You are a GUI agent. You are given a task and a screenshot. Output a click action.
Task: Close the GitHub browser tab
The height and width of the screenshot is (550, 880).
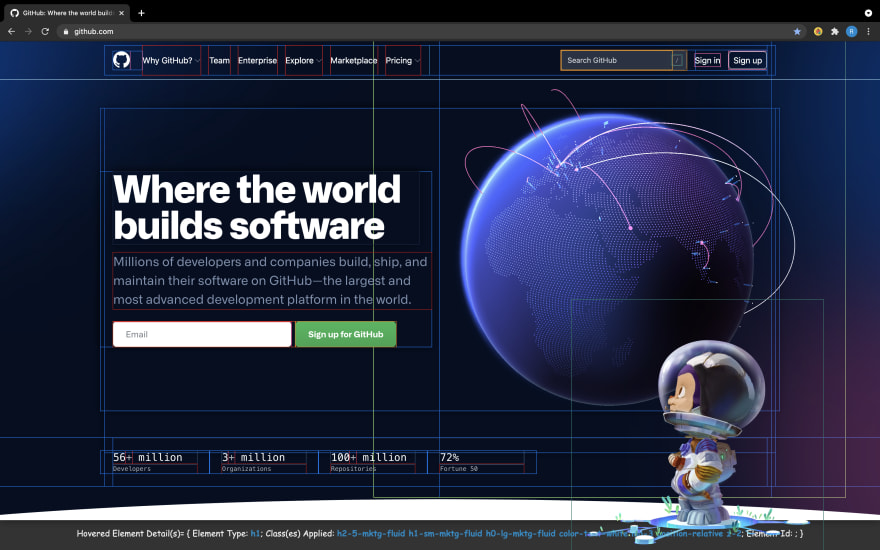121,13
